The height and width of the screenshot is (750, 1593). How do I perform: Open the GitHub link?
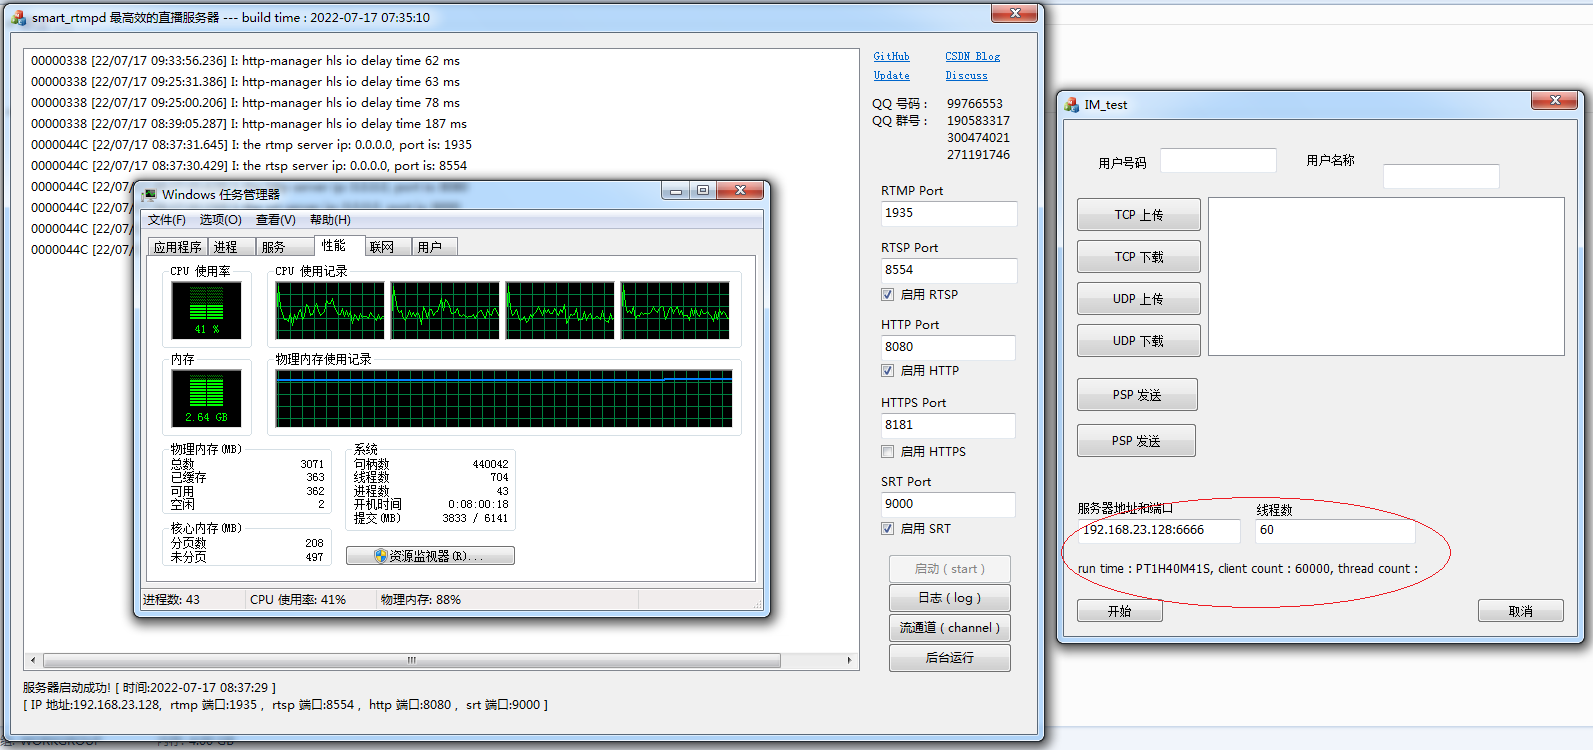(891, 57)
